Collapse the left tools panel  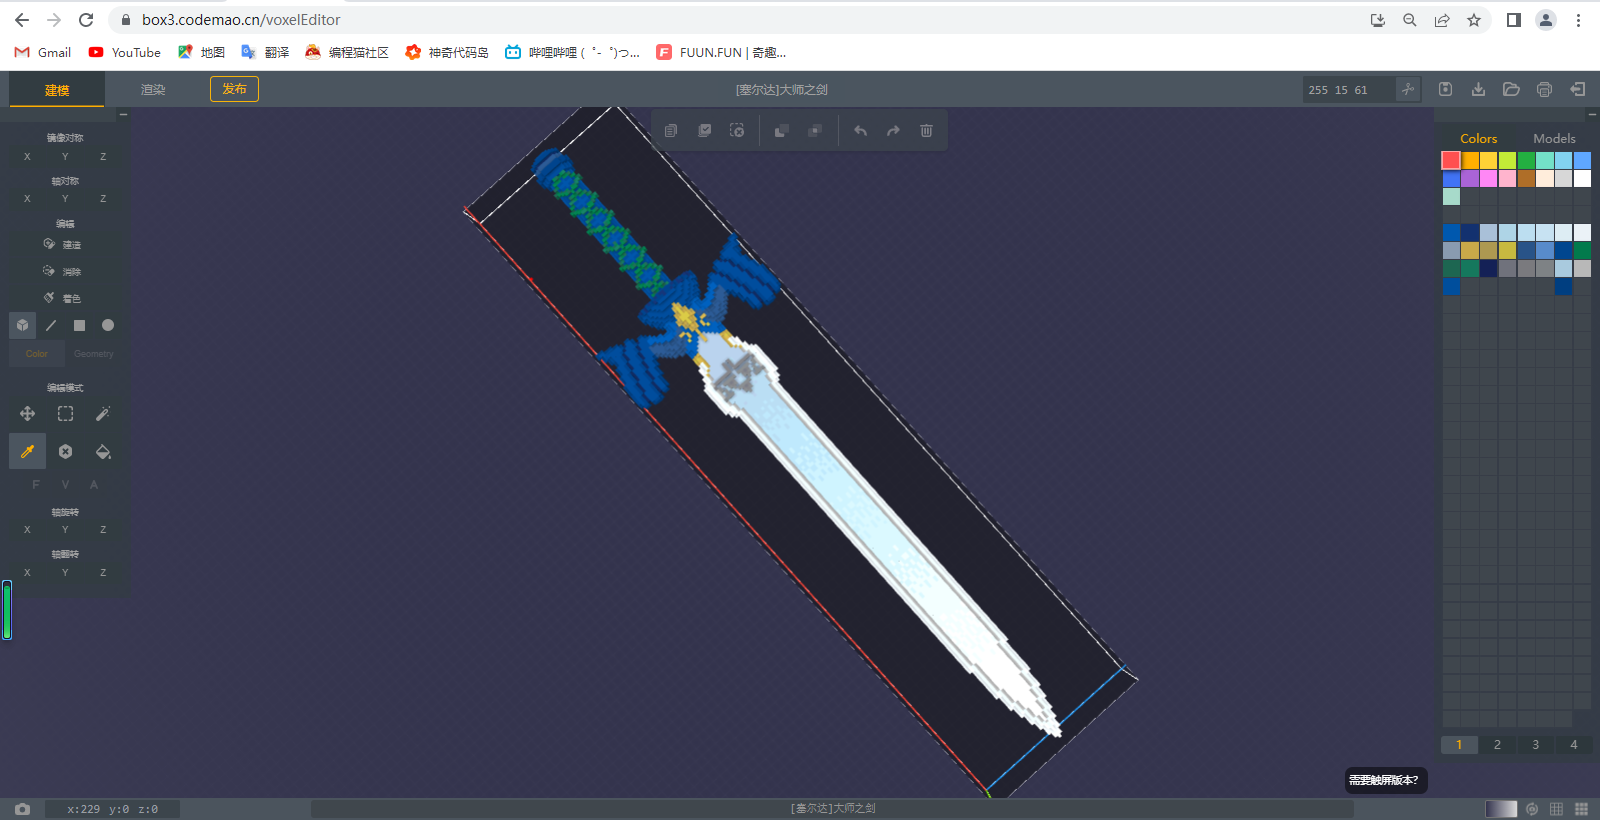coord(124,115)
